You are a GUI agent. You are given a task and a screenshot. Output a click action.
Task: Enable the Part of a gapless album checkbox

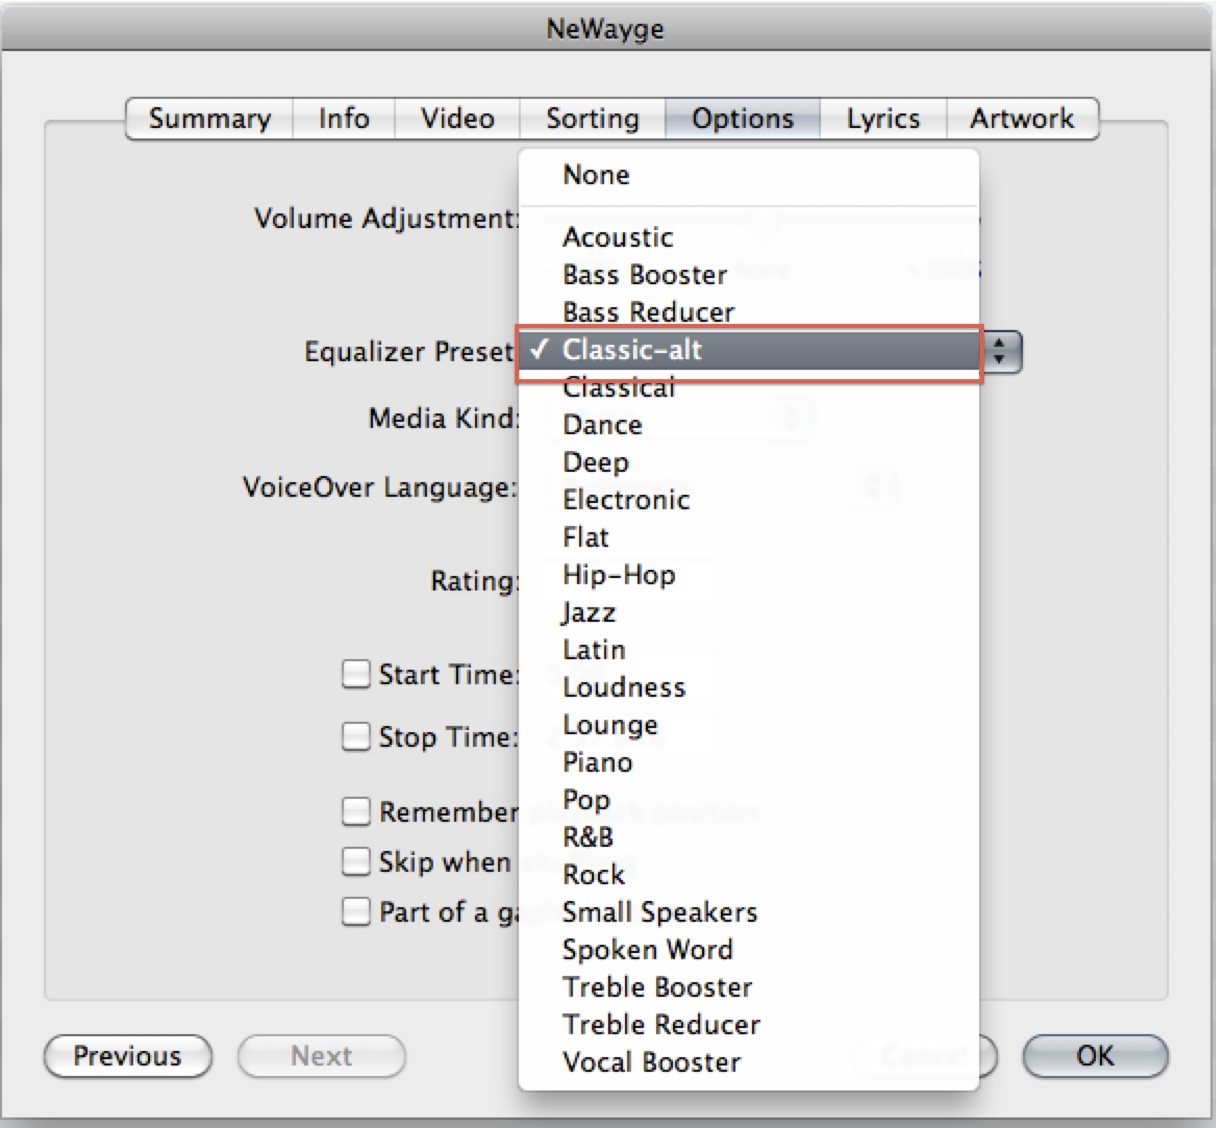(356, 911)
